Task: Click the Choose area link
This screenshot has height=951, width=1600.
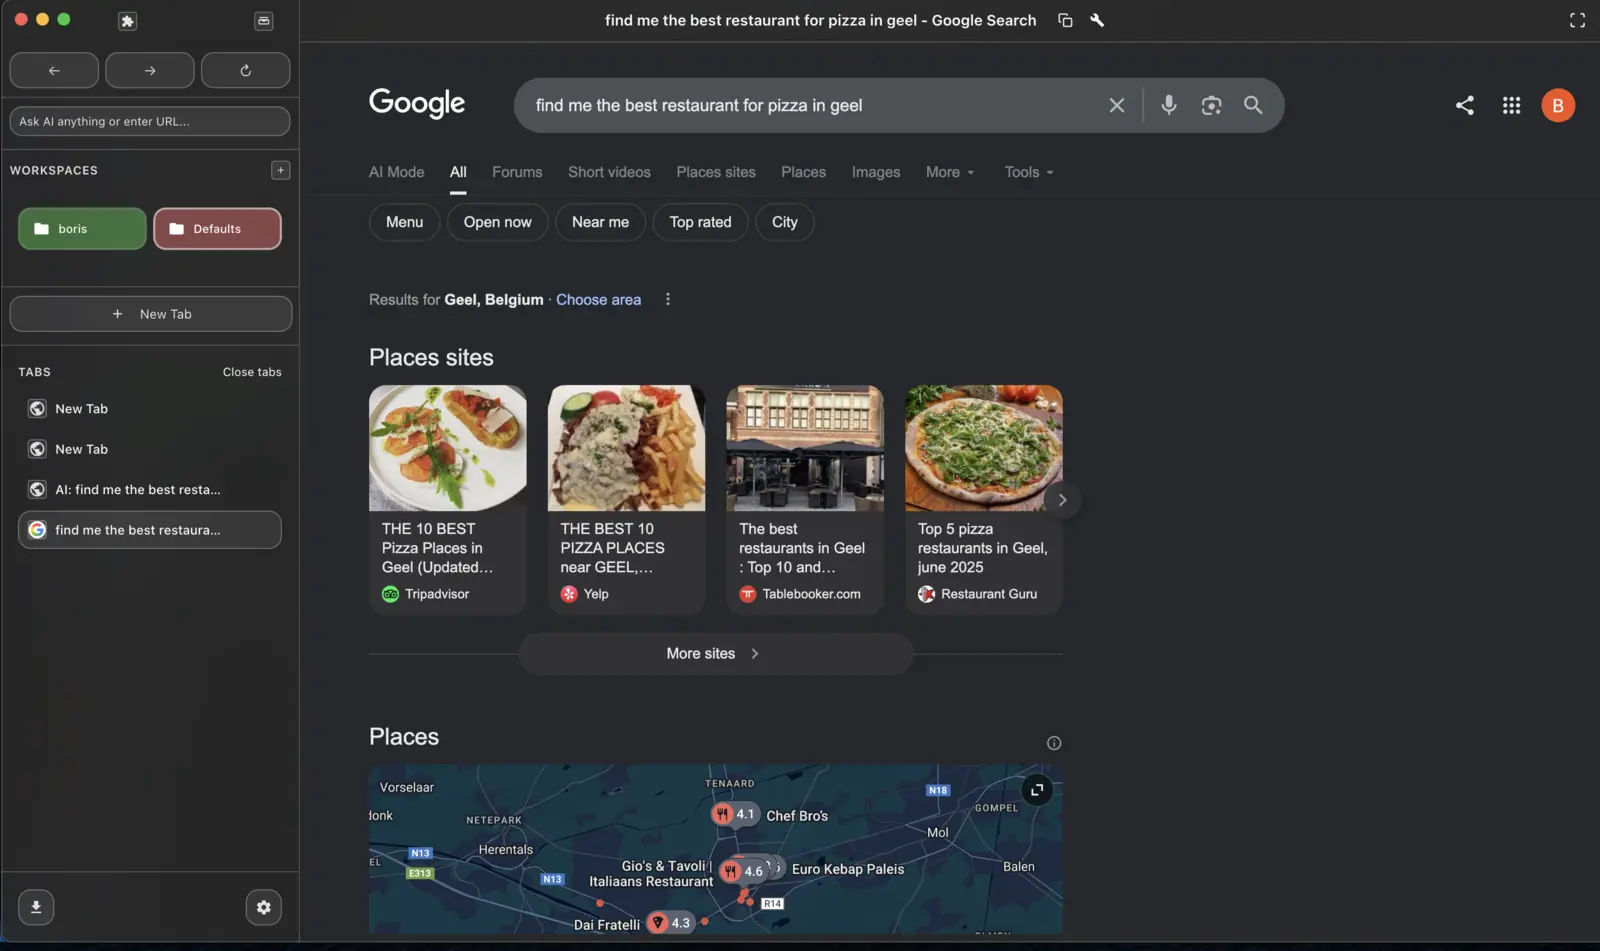Action: pos(598,299)
